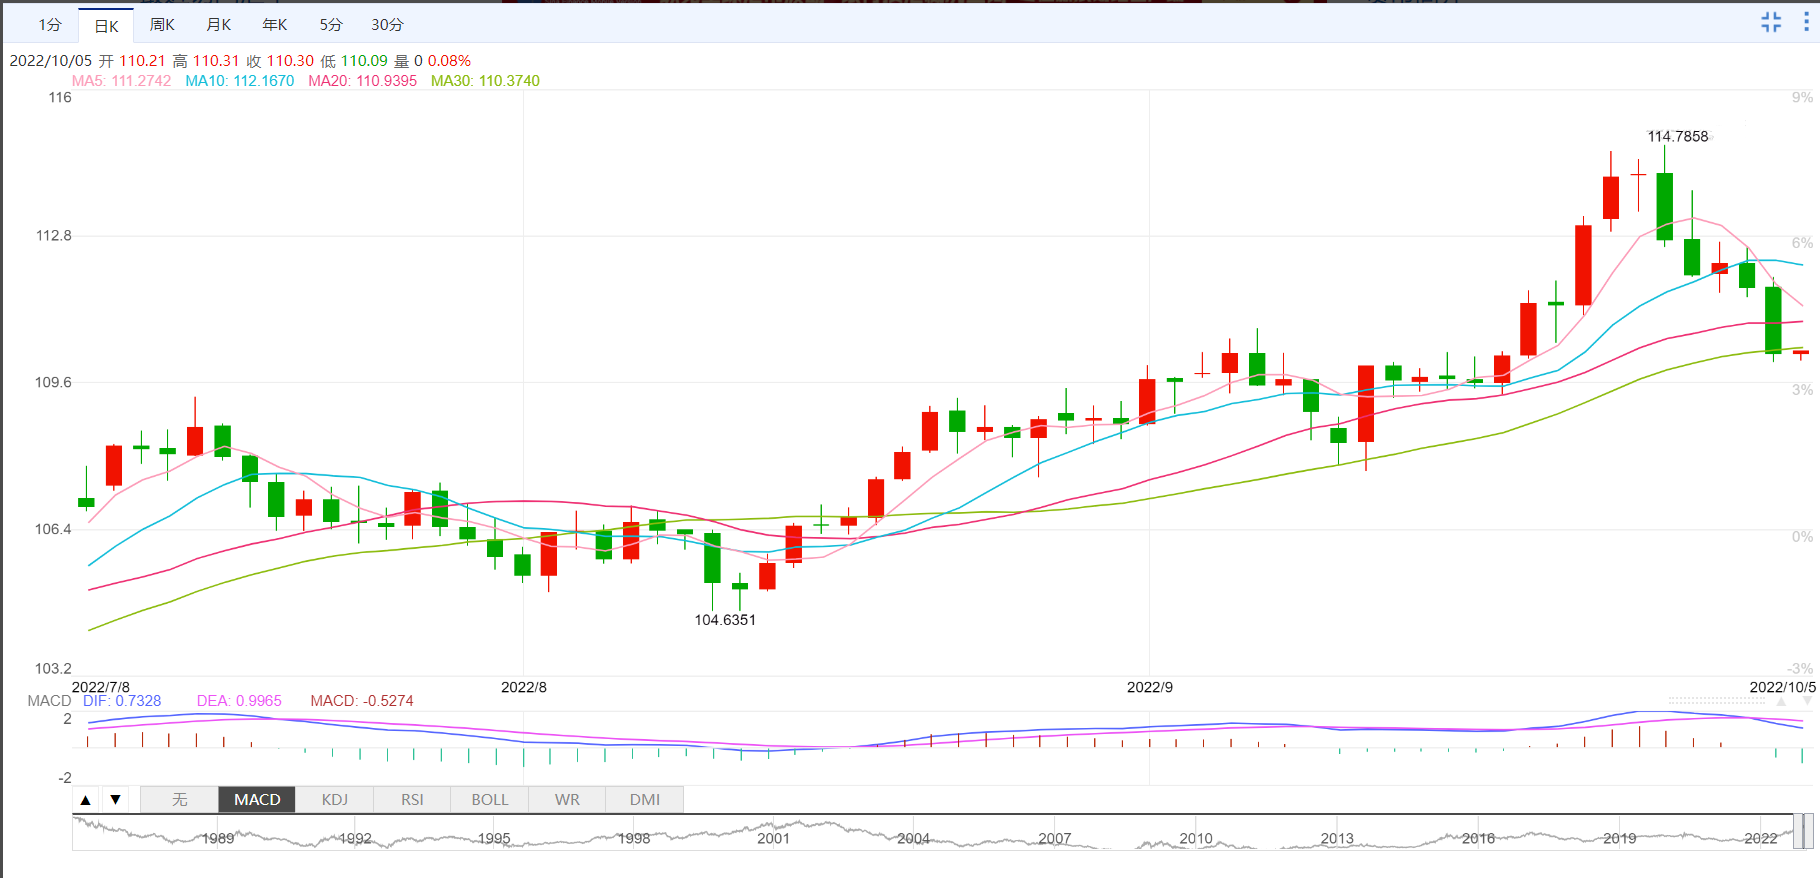
Task: Turn on the RSI indicator
Action: point(412,800)
